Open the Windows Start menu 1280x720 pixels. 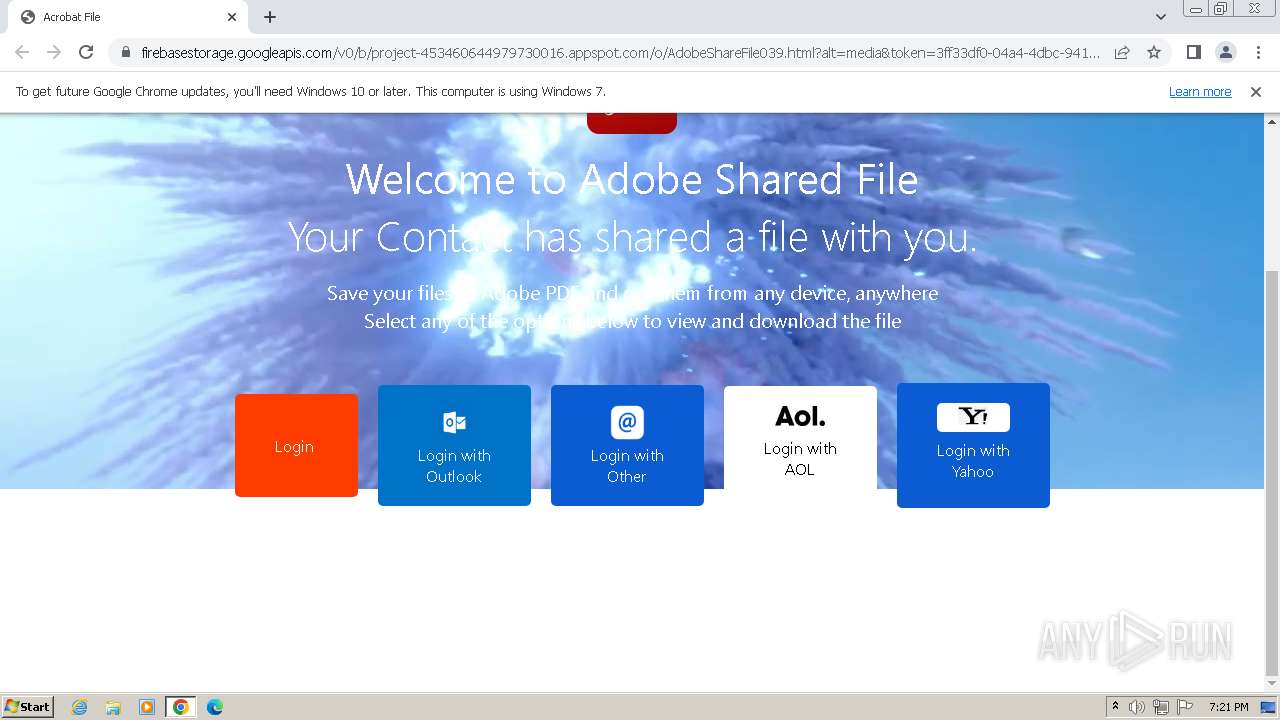click(28, 707)
